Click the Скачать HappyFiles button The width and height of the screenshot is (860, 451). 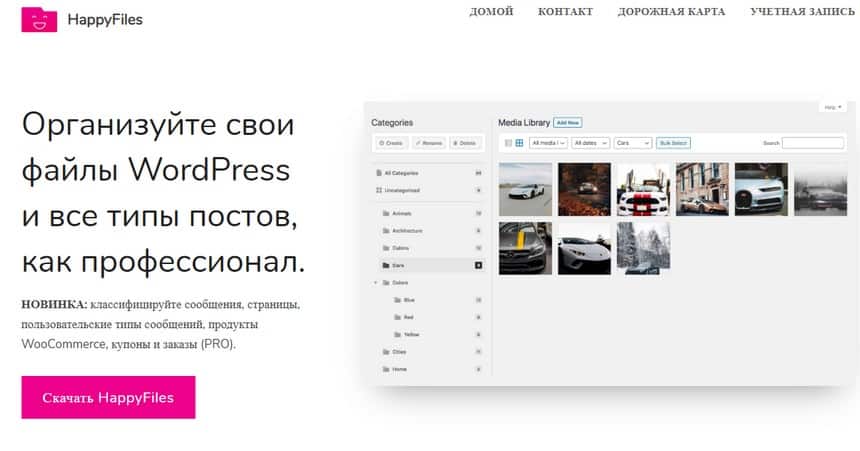pyautogui.click(x=108, y=397)
